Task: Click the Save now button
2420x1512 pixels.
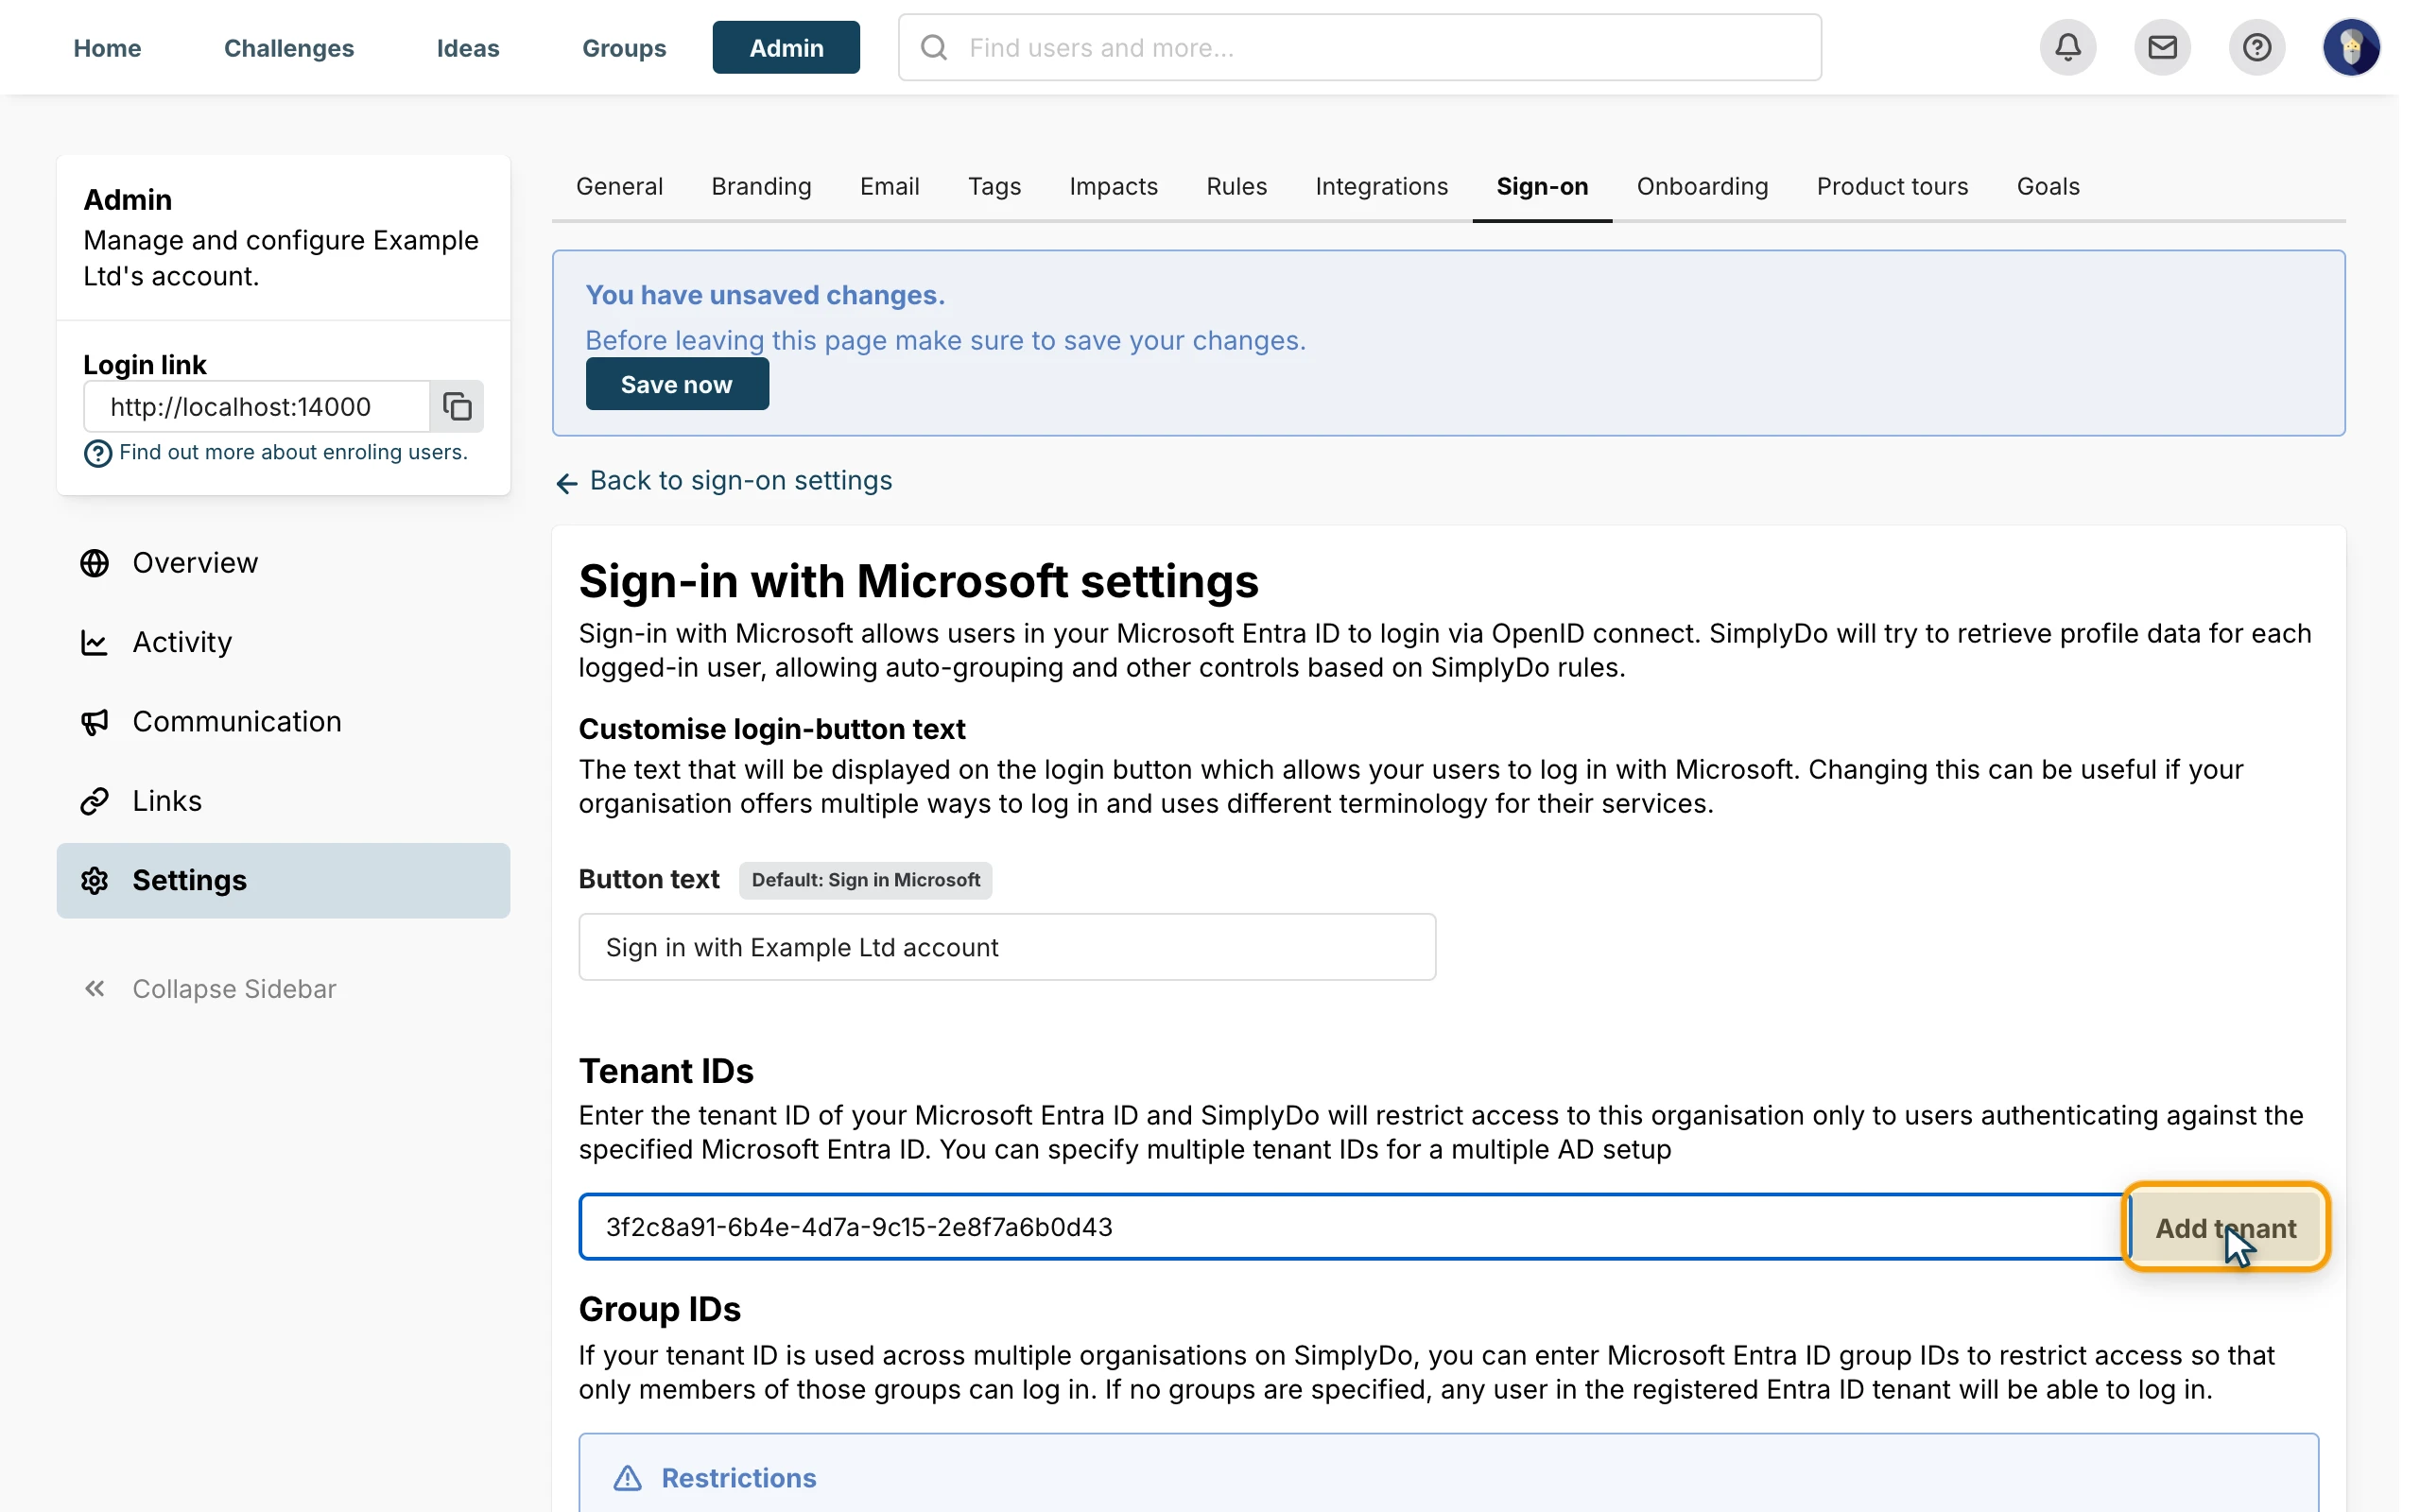Action: click(677, 384)
